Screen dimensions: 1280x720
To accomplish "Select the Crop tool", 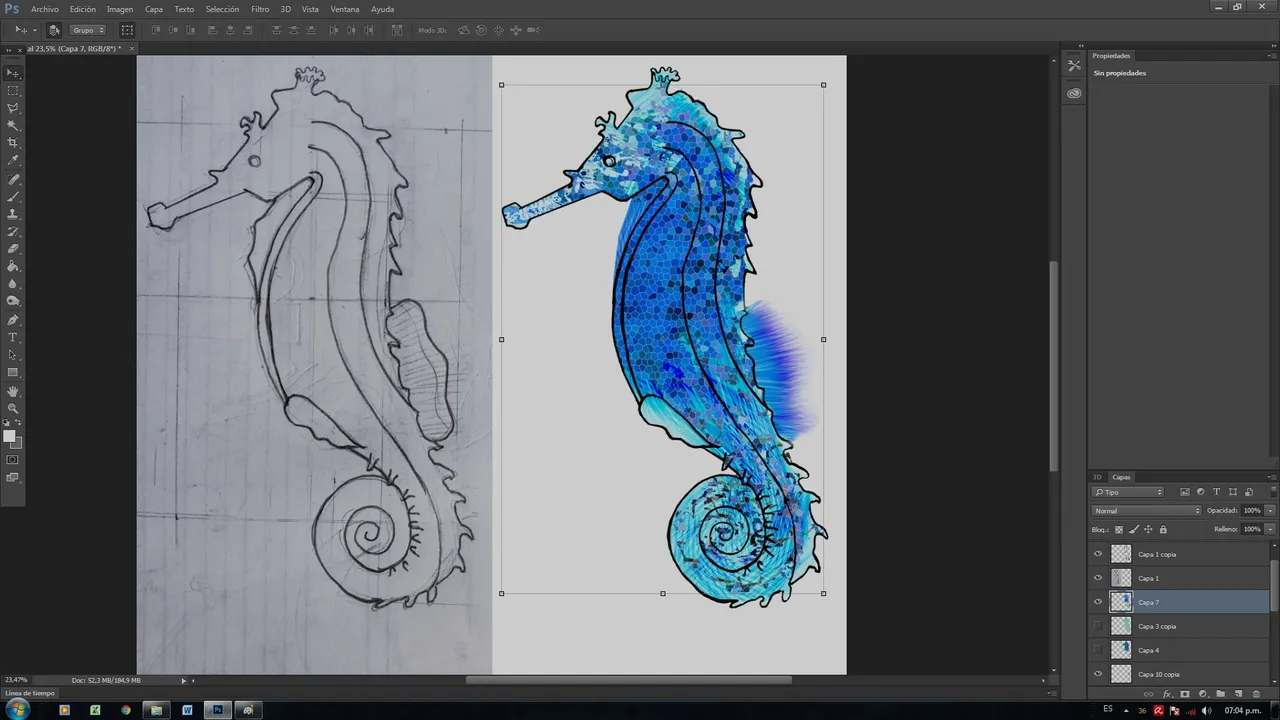I will pyautogui.click(x=13, y=143).
